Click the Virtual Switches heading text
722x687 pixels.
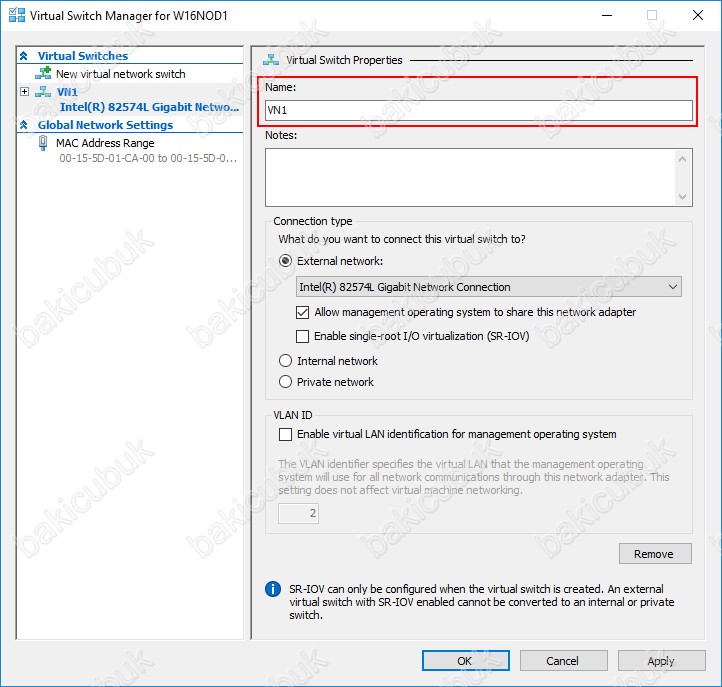[x=83, y=56]
